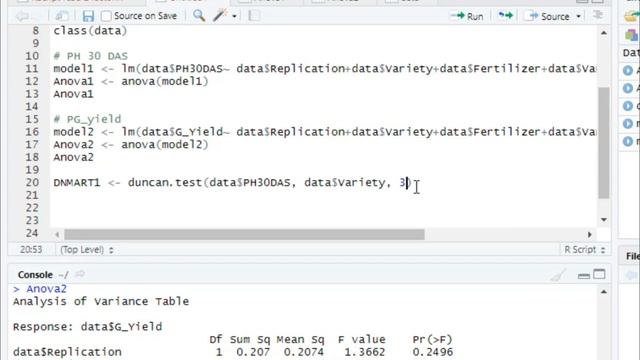Go back to previous source location
This screenshot has width=640, height=360.
22,16
